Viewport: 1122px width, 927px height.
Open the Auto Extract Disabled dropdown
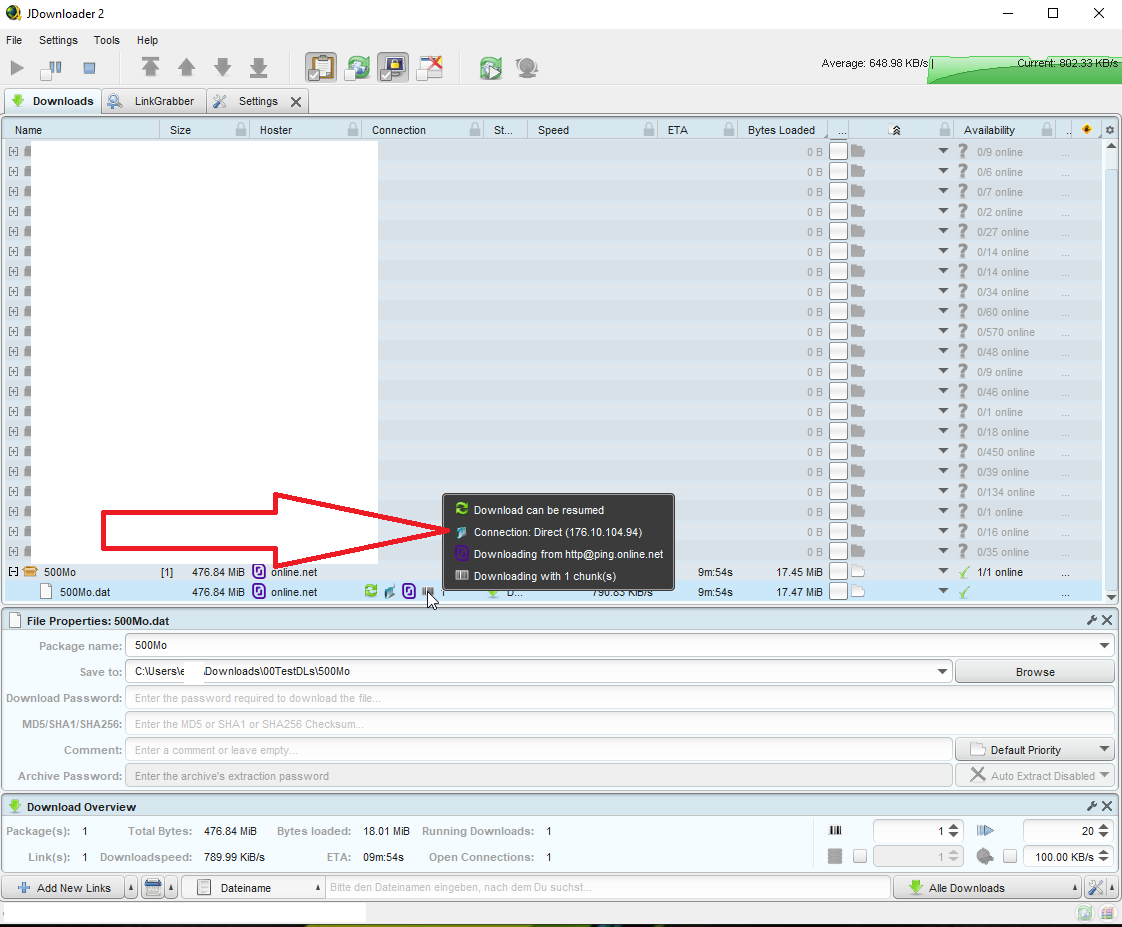pyautogui.click(x=1035, y=775)
